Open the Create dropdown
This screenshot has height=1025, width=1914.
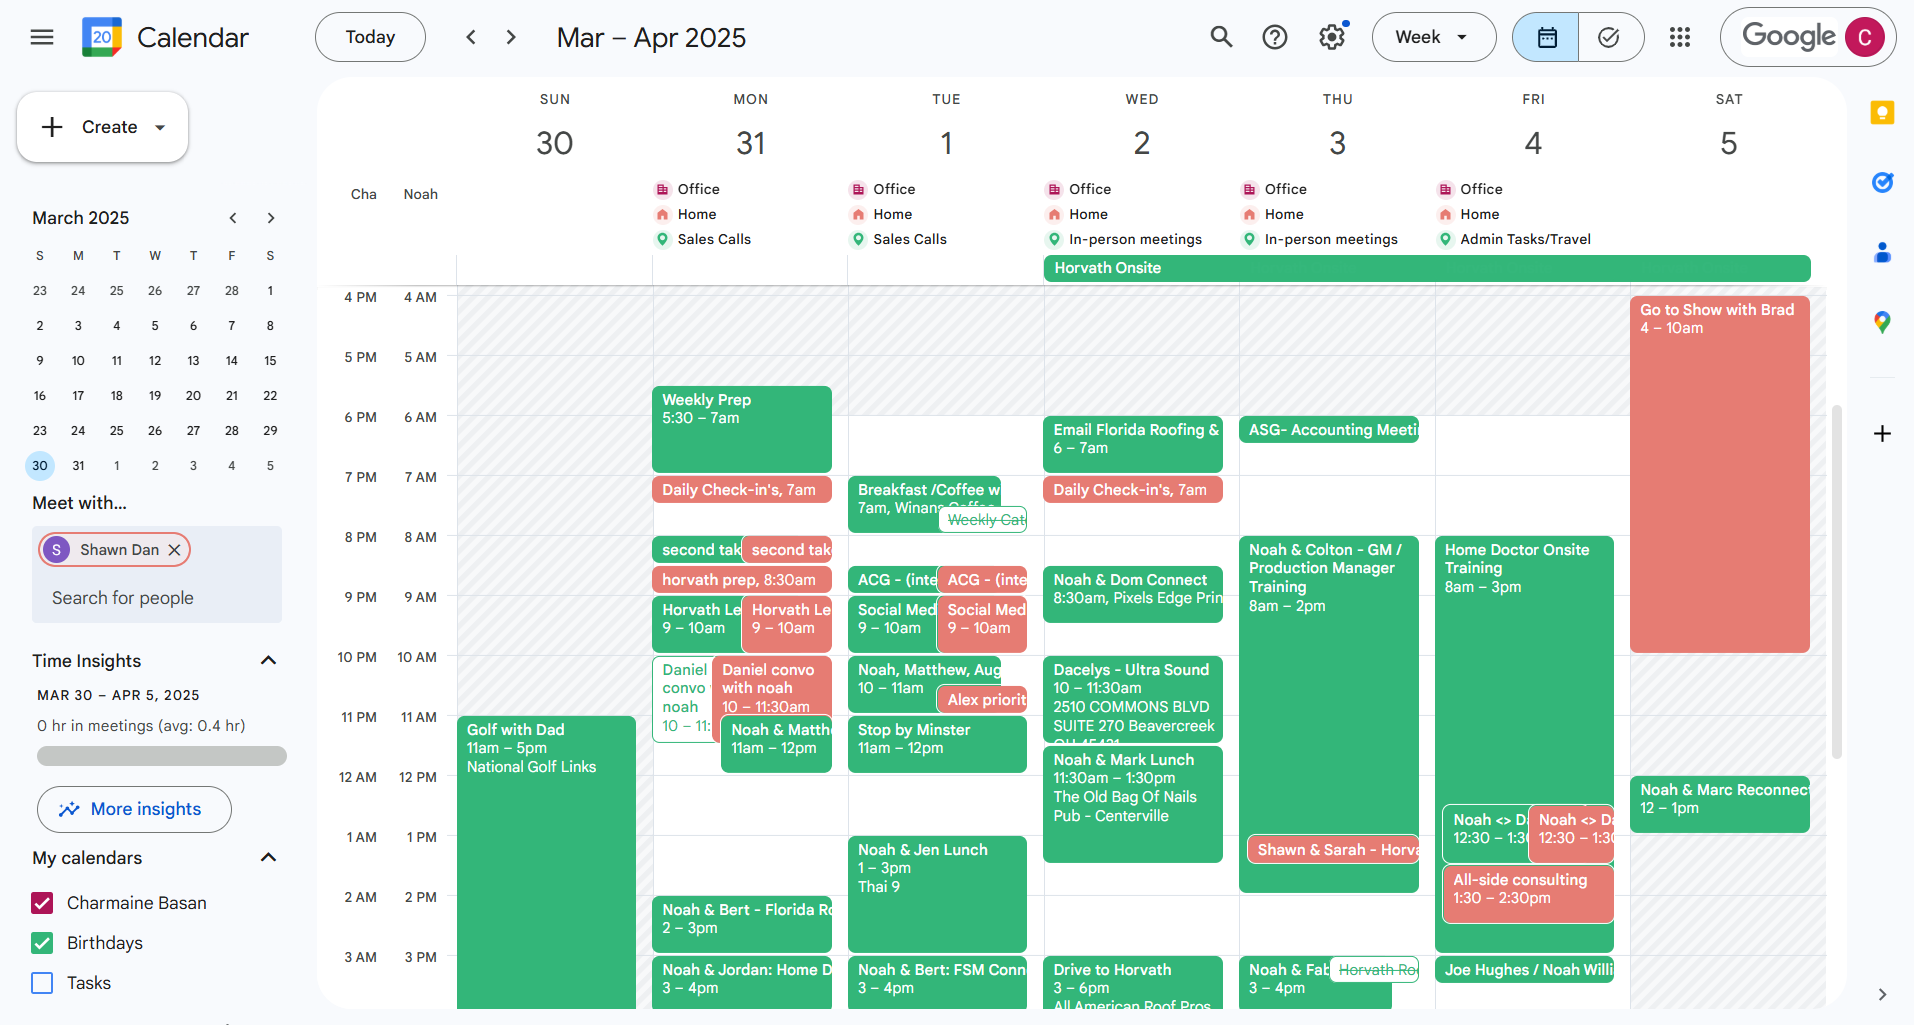pyautogui.click(x=160, y=127)
